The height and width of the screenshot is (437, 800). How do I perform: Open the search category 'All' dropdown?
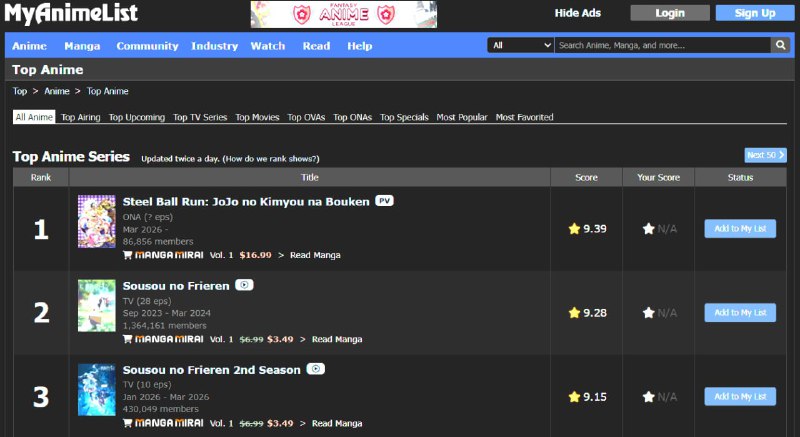520,45
